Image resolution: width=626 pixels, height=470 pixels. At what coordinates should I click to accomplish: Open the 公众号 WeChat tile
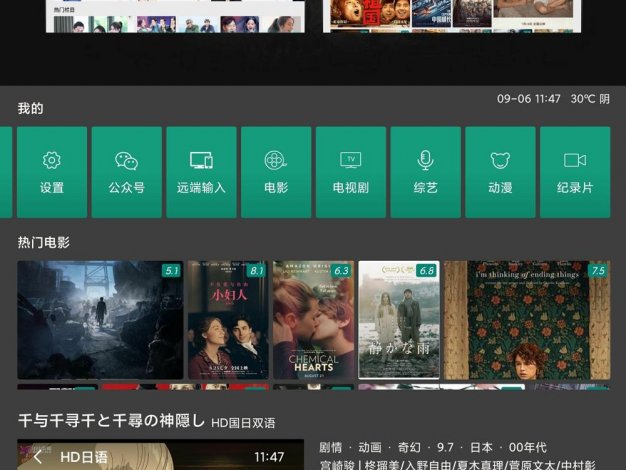pos(127,172)
